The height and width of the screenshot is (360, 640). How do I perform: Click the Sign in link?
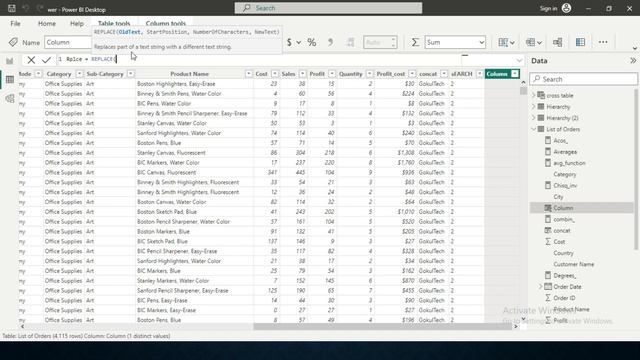(x=548, y=9)
